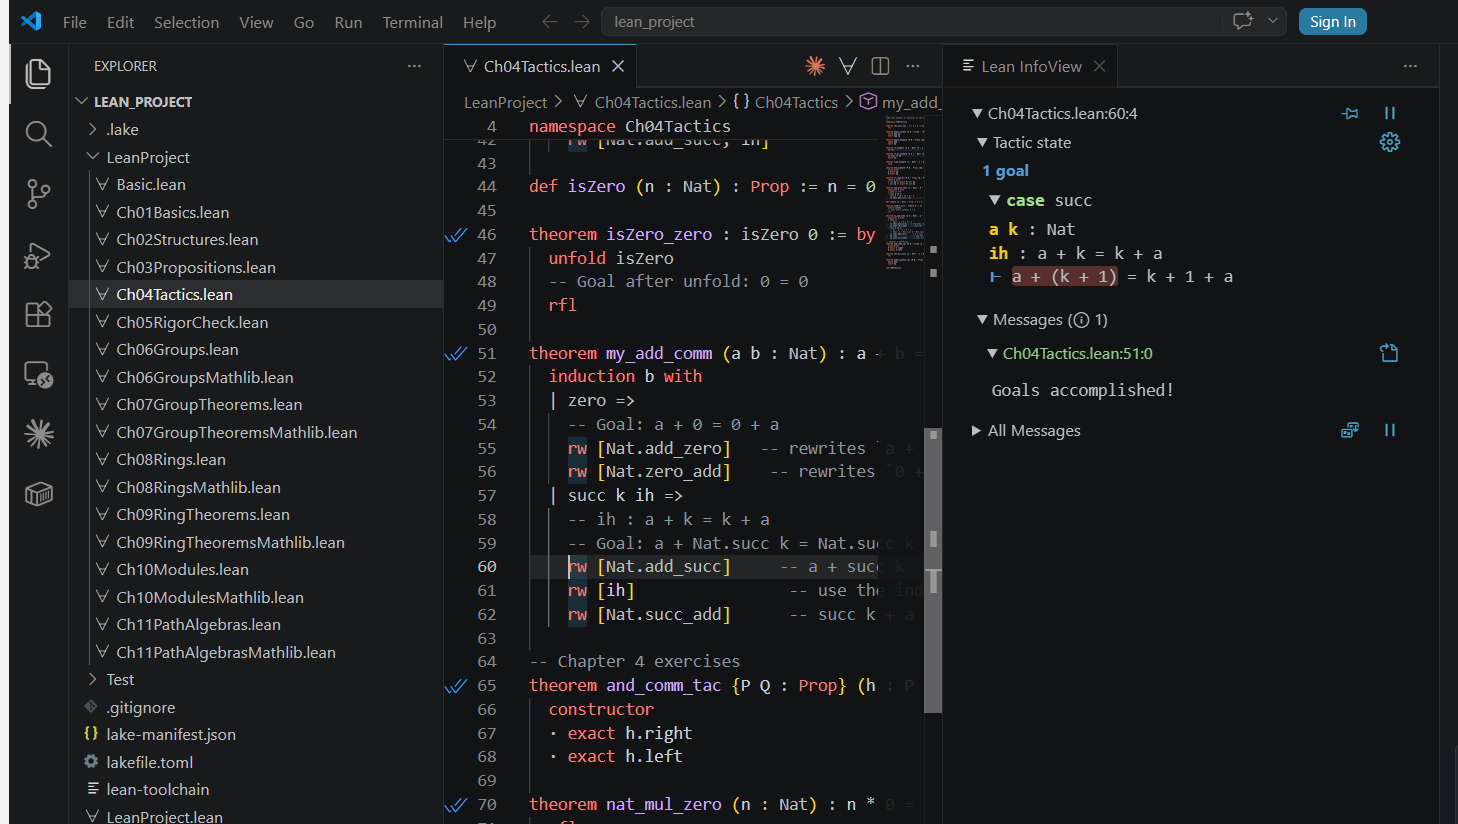Open Explorer's Views and More Actions menu
The width and height of the screenshot is (1458, 824).
point(414,66)
